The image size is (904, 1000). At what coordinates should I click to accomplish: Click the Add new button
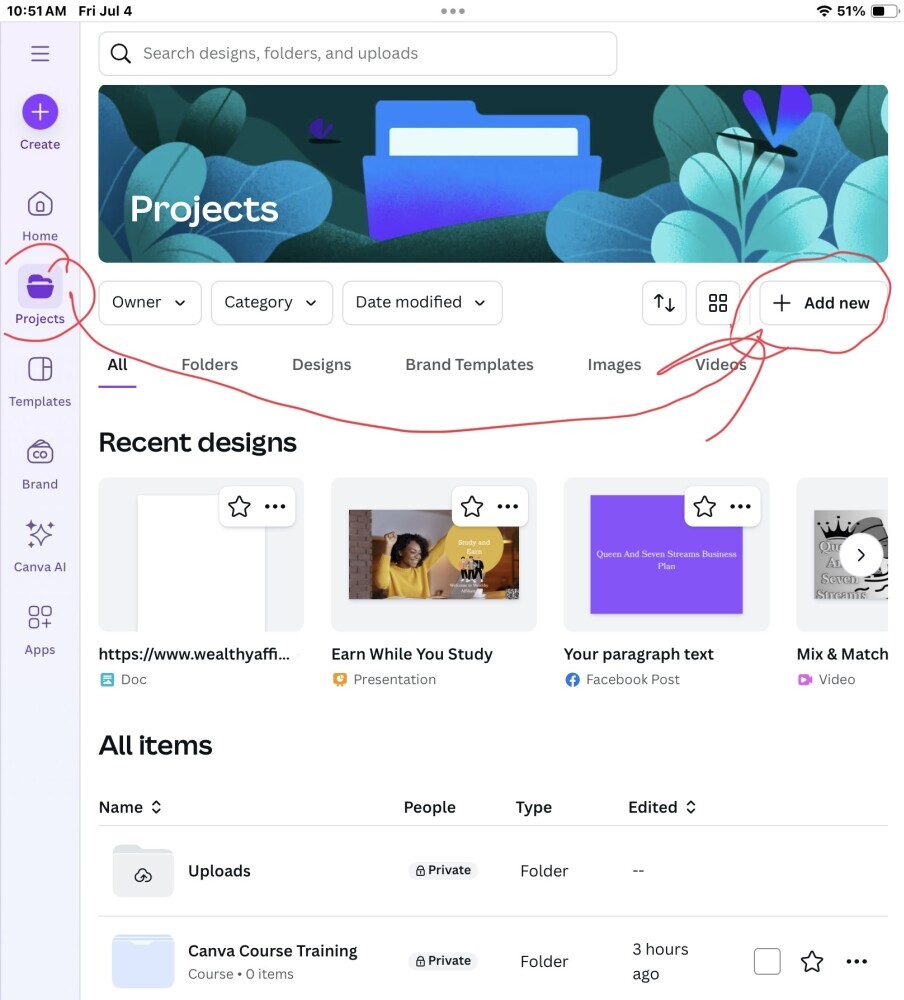822,303
